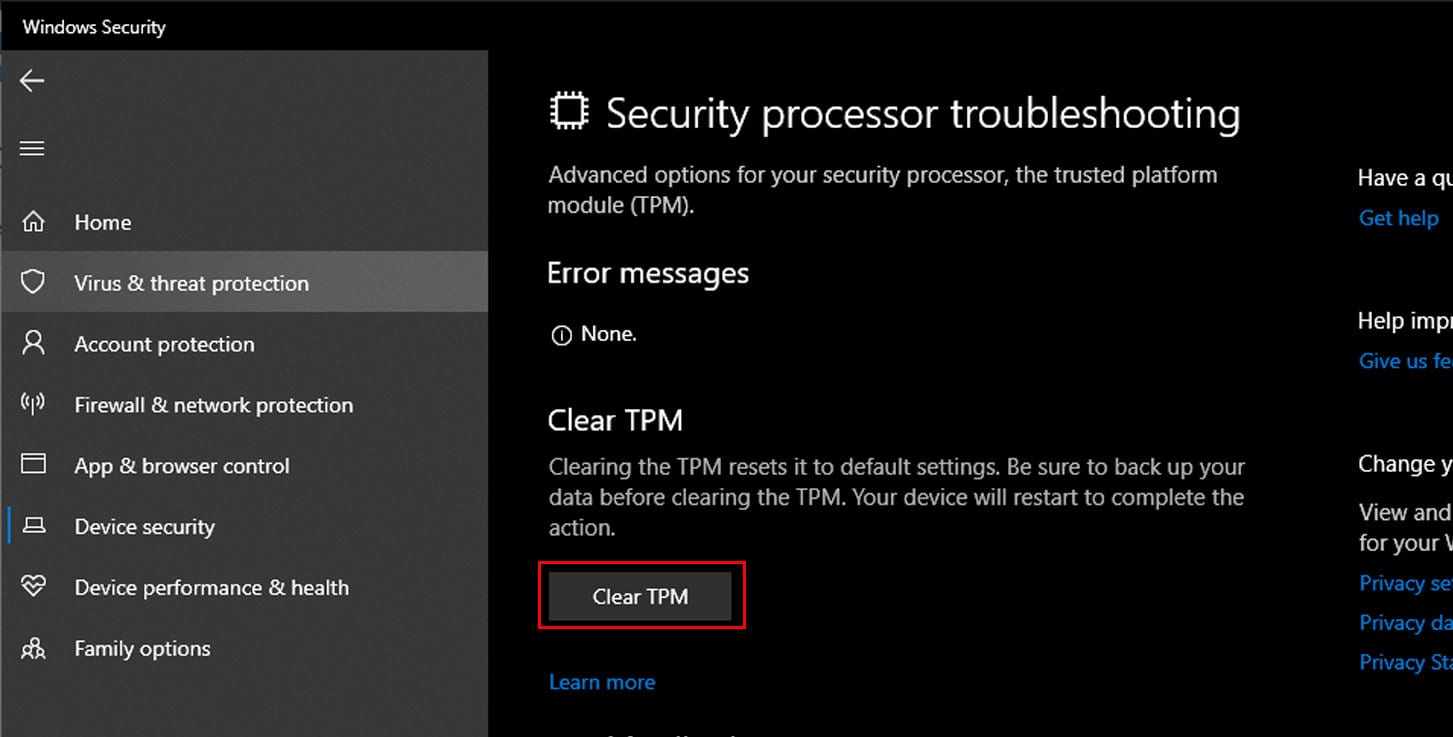Open the Account protection menu item
The height and width of the screenshot is (737, 1453).
pos(244,344)
